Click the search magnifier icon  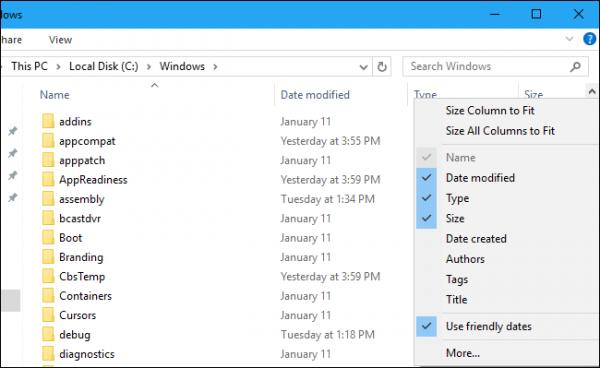(x=575, y=67)
